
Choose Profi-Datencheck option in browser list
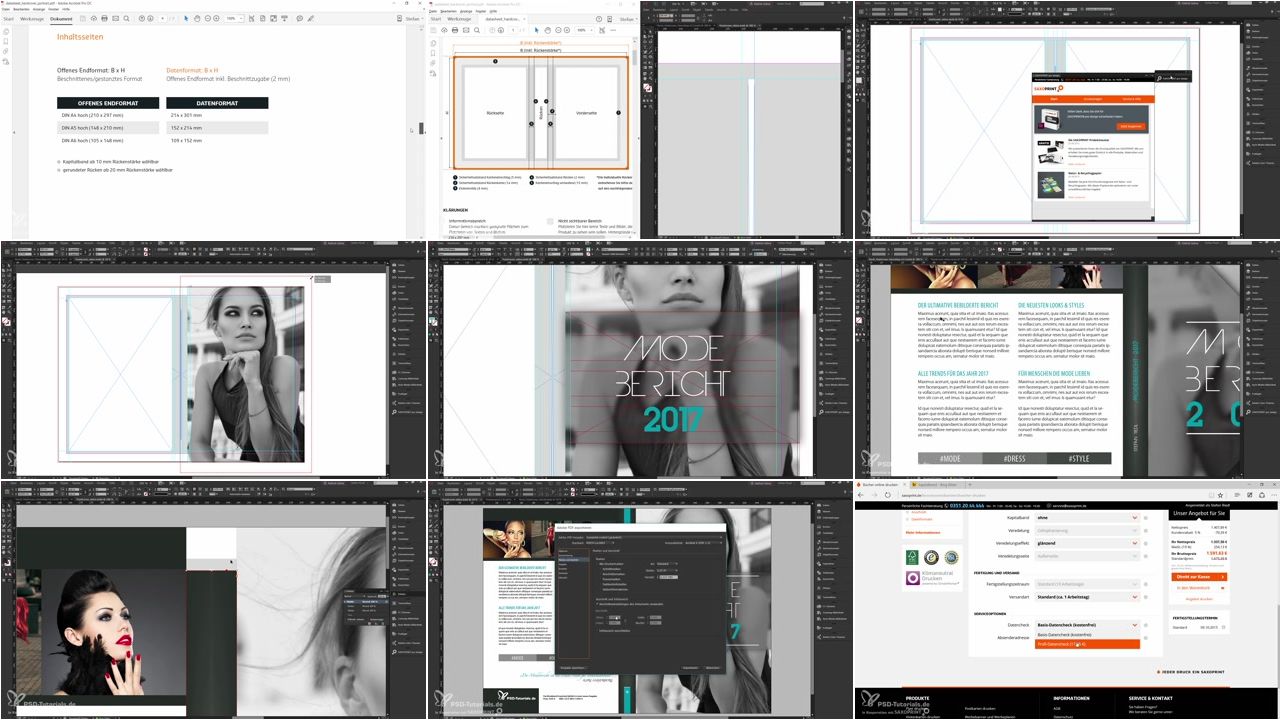point(1087,644)
